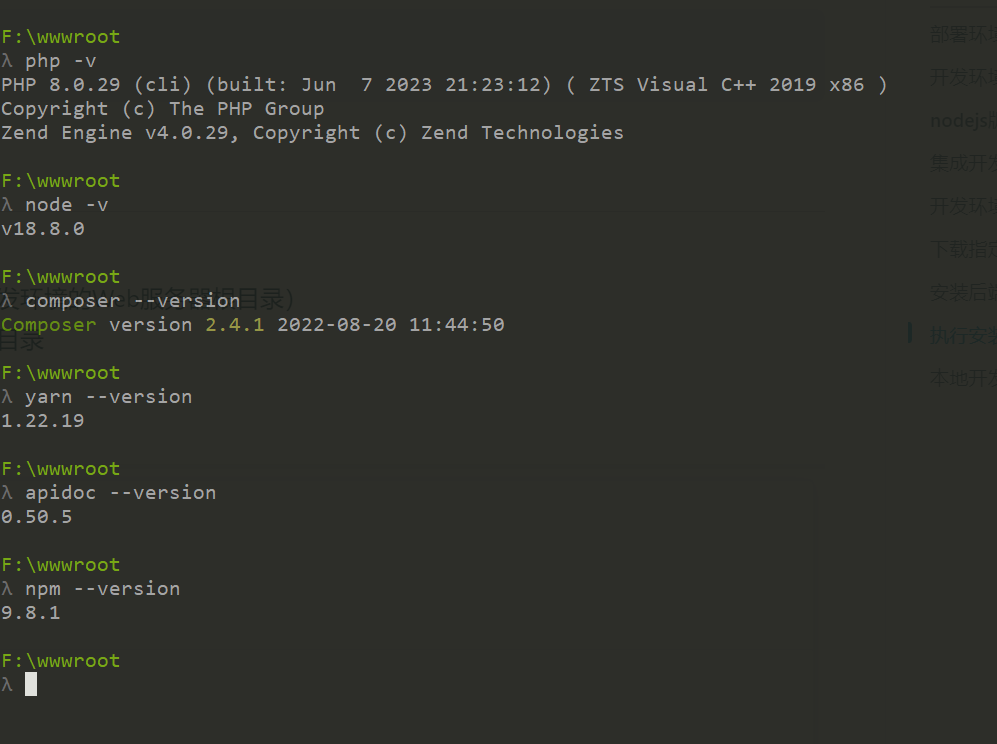Click the Zend Engine v4.0.29 output line
The image size is (997, 744).
pyautogui.click(x=312, y=133)
